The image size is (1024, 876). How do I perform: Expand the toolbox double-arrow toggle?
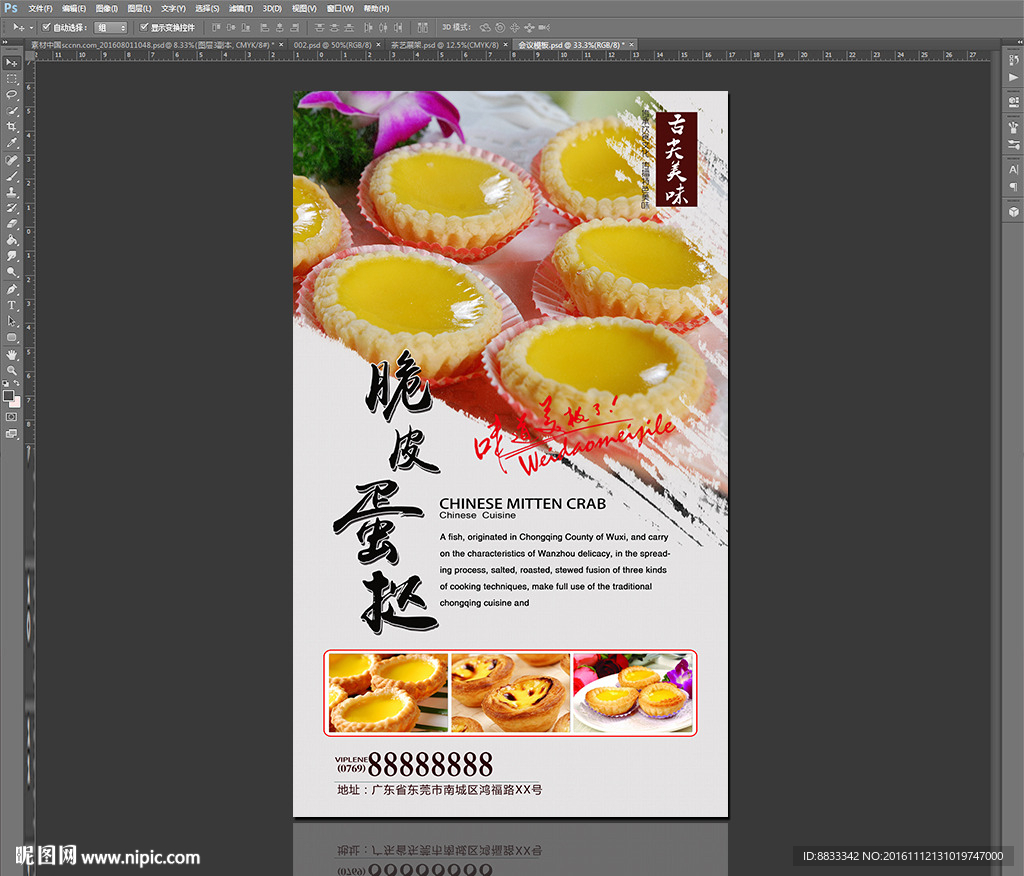(5, 42)
